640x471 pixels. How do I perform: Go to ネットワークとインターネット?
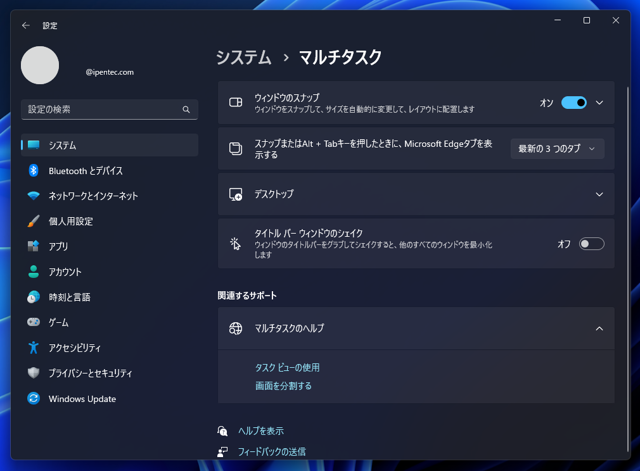[x=109, y=196]
